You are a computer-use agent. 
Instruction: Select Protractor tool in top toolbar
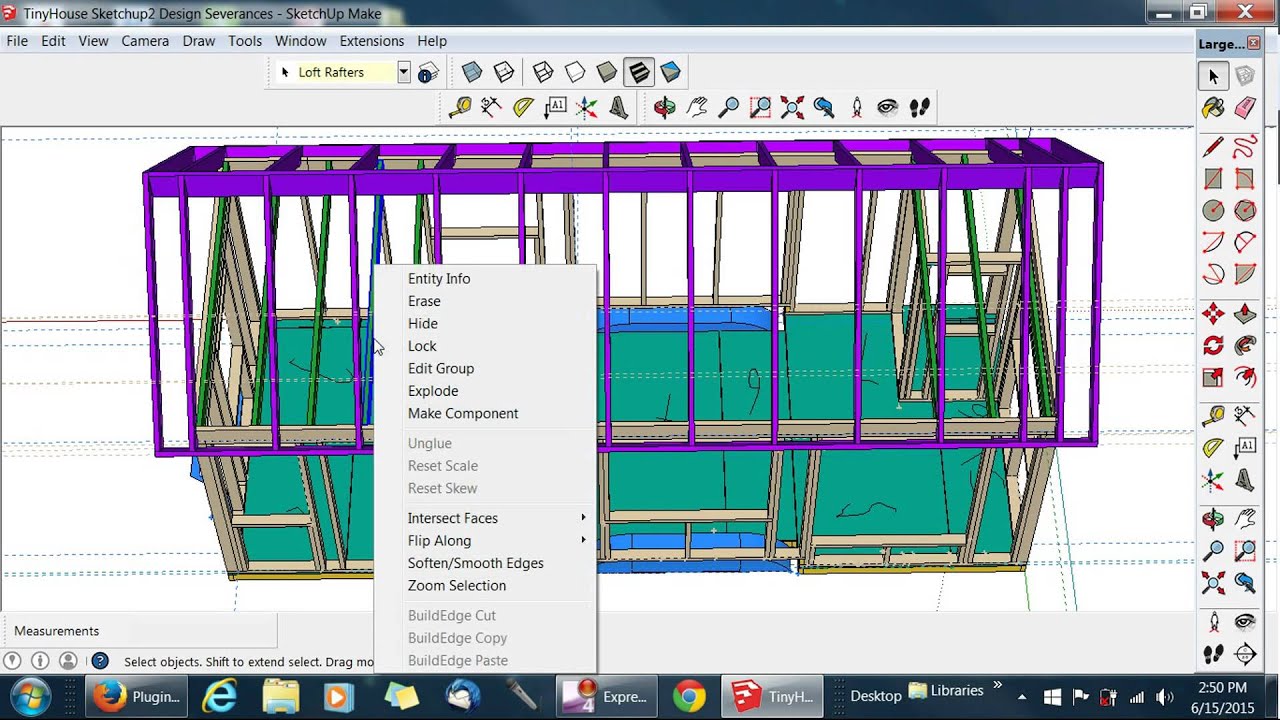[523, 107]
